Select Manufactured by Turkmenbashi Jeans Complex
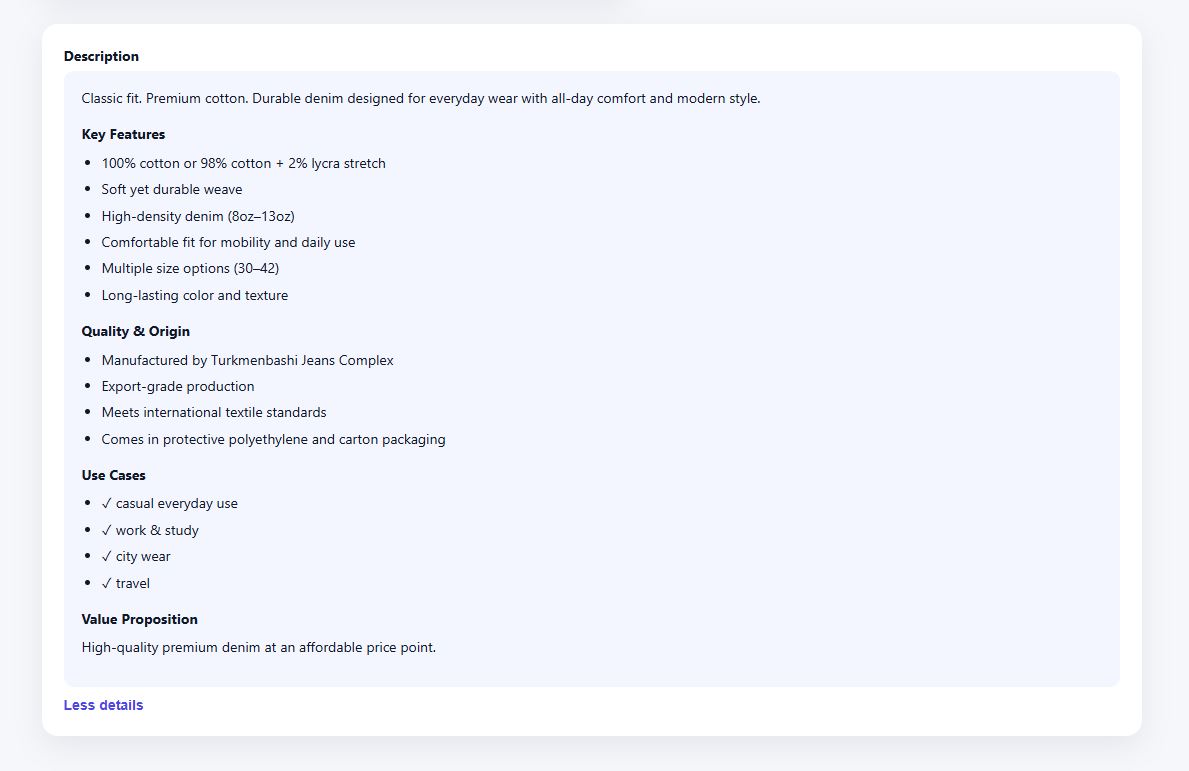 [x=247, y=360]
